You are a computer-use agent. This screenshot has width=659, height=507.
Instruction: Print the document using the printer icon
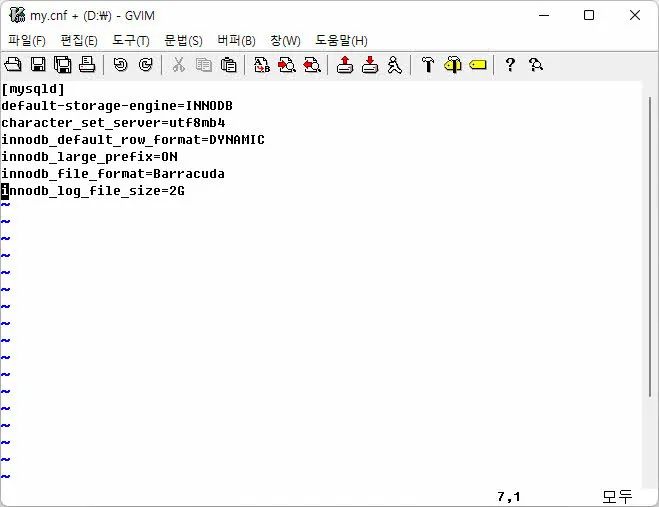tap(87, 65)
